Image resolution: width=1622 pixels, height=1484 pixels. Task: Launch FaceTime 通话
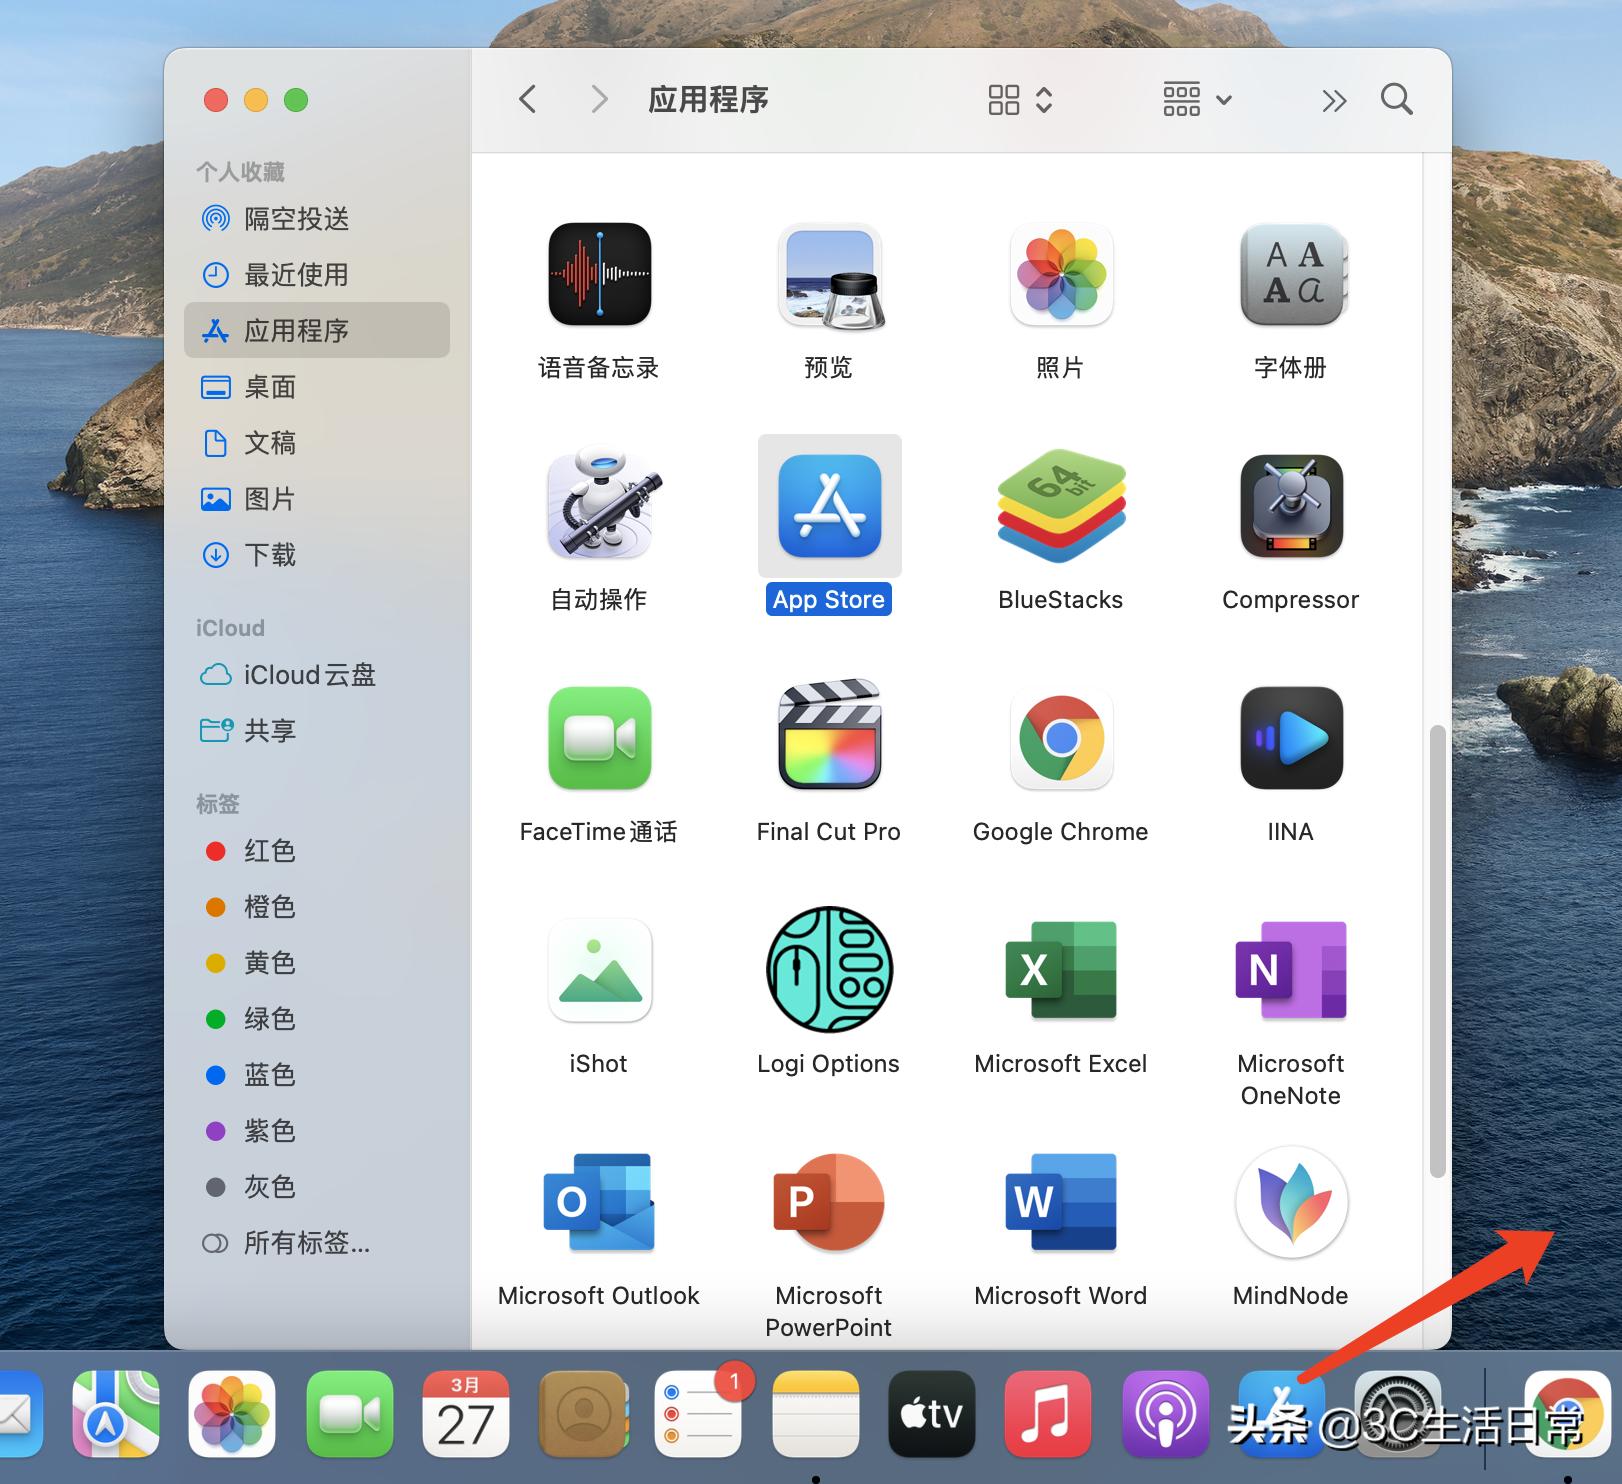[598, 739]
